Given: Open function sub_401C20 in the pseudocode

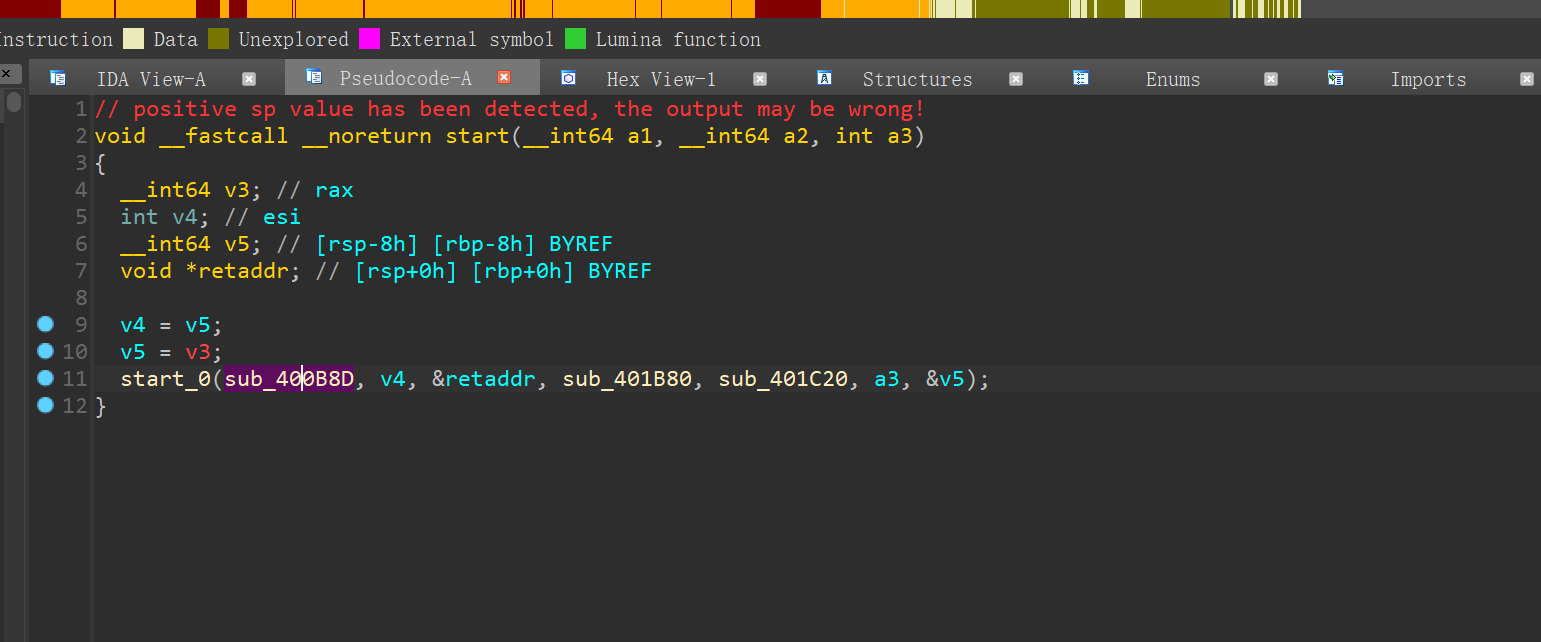Looking at the screenshot, I should click(x=783, y=379).
